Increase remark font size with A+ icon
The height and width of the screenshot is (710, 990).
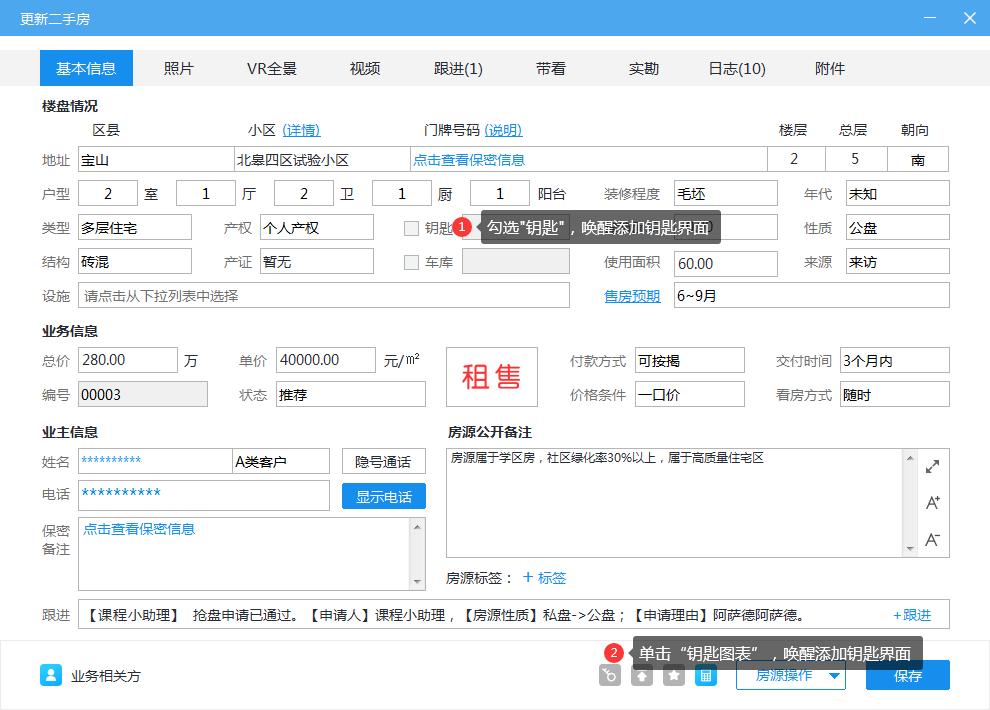tap(932, 503)
